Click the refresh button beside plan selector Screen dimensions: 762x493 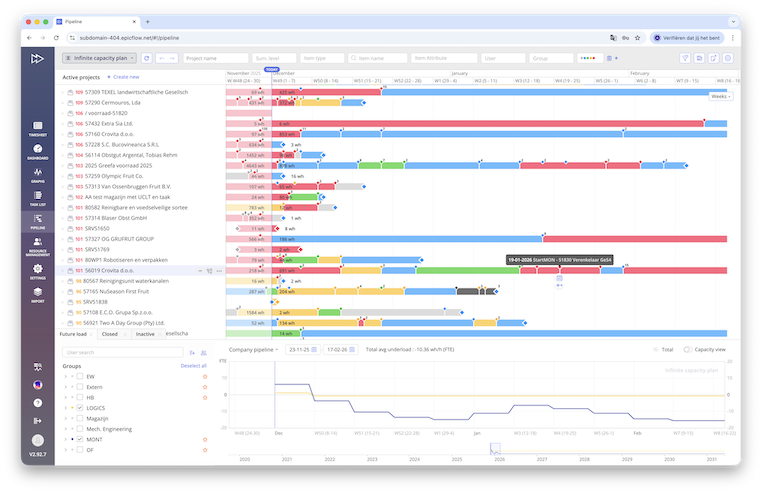(147, 58)
